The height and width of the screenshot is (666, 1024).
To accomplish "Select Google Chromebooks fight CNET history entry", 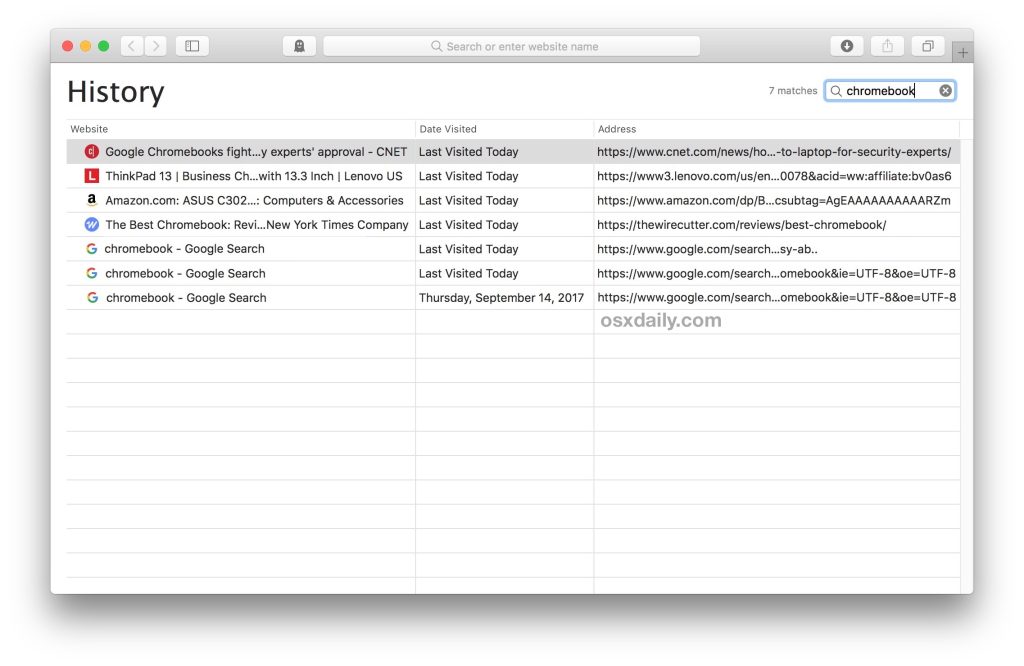I will (513, 151).
